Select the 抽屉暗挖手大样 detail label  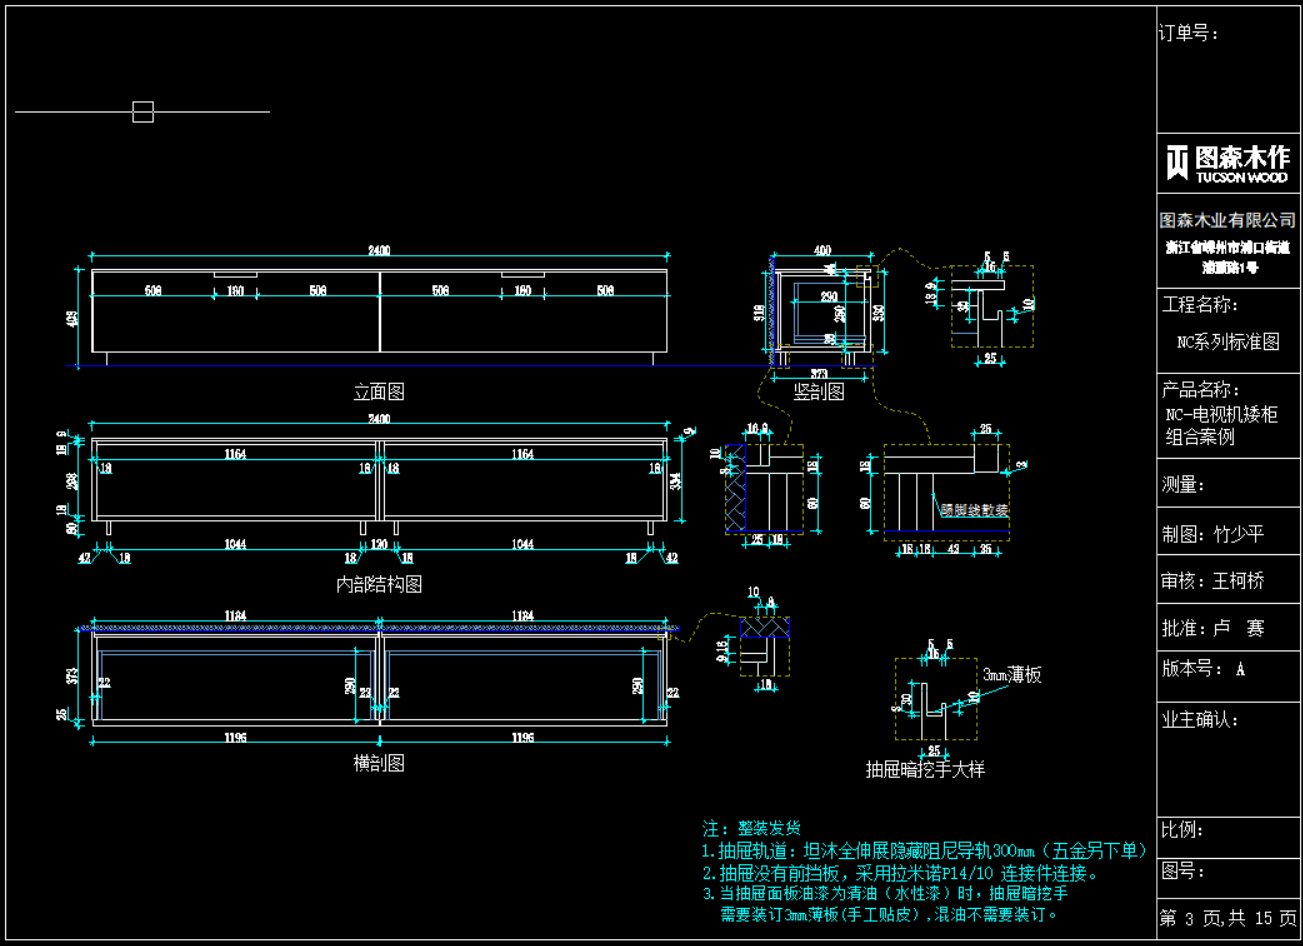[x=925, y=769]
